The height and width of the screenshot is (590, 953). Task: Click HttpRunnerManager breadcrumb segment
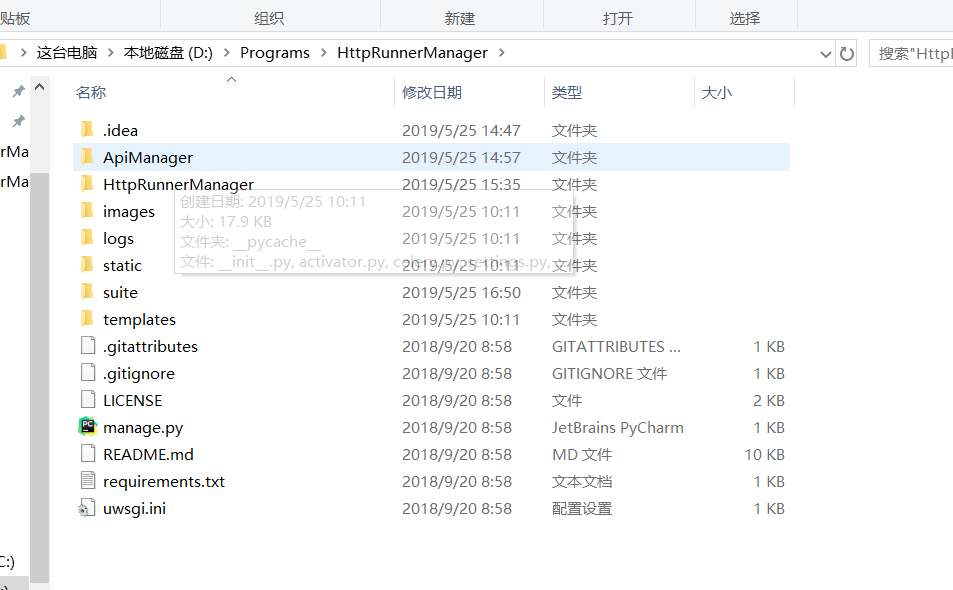tap(412, 53)
